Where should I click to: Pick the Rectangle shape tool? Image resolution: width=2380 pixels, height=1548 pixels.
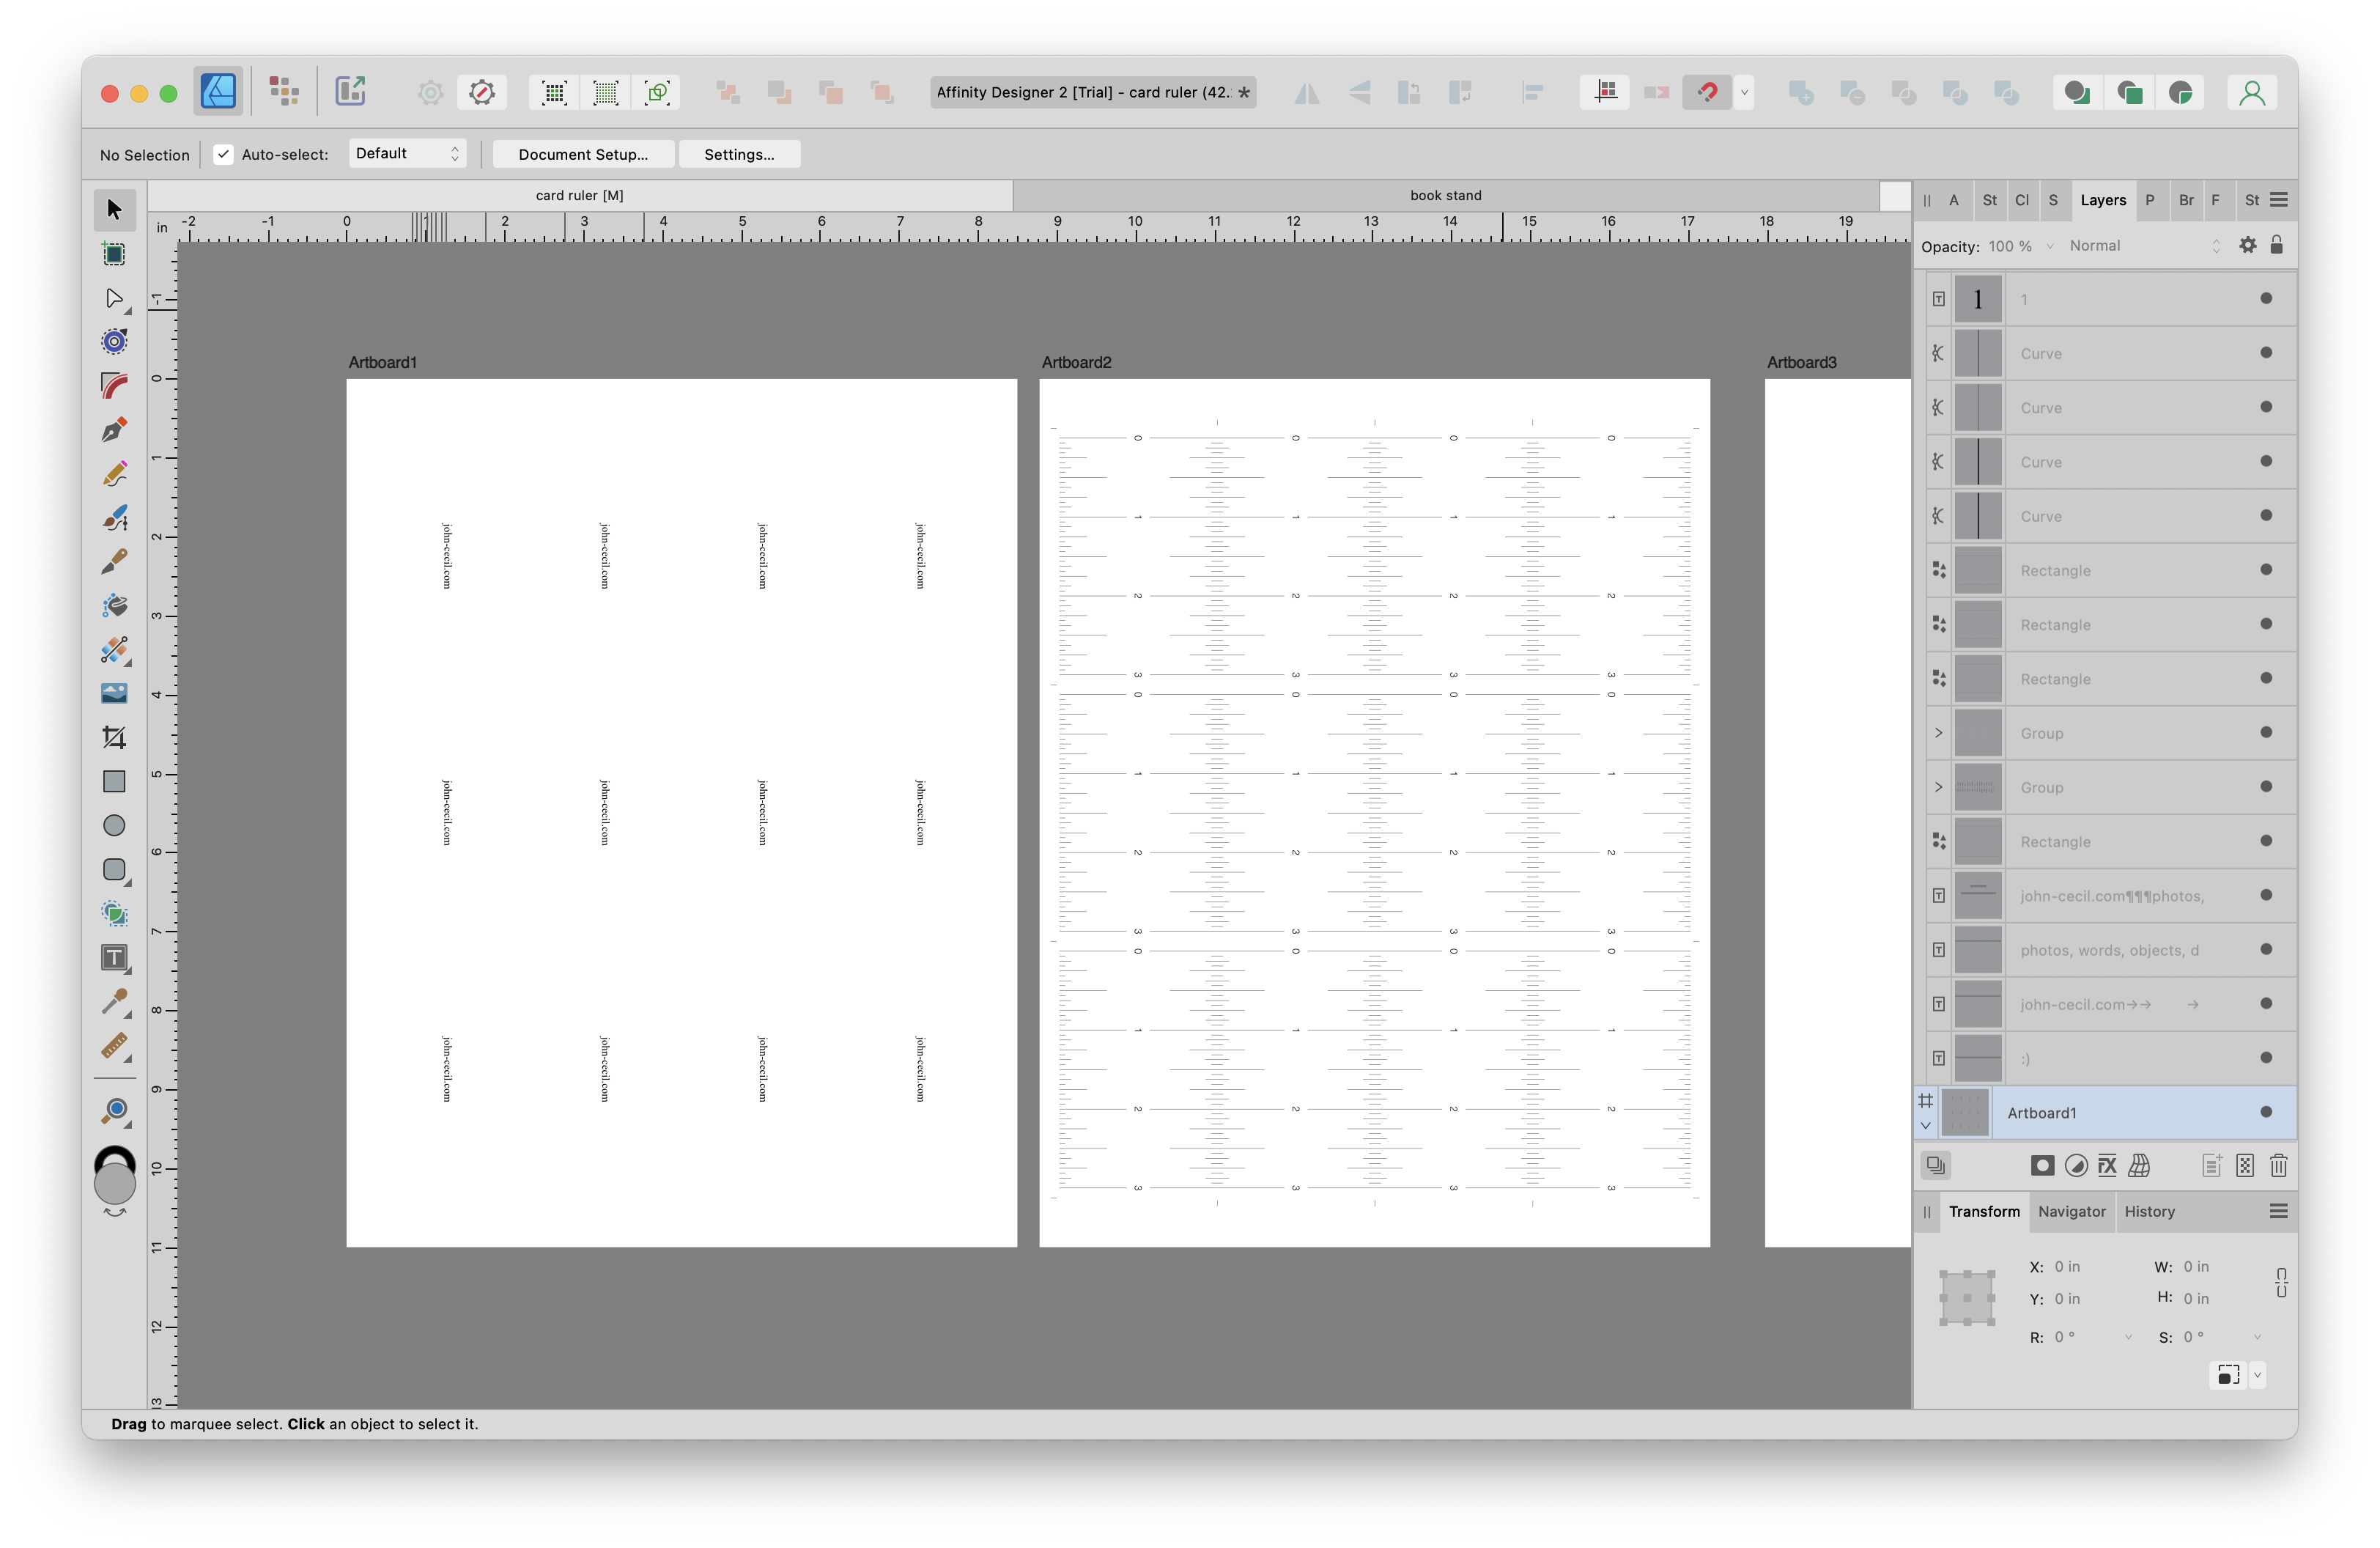coord(114,781)
